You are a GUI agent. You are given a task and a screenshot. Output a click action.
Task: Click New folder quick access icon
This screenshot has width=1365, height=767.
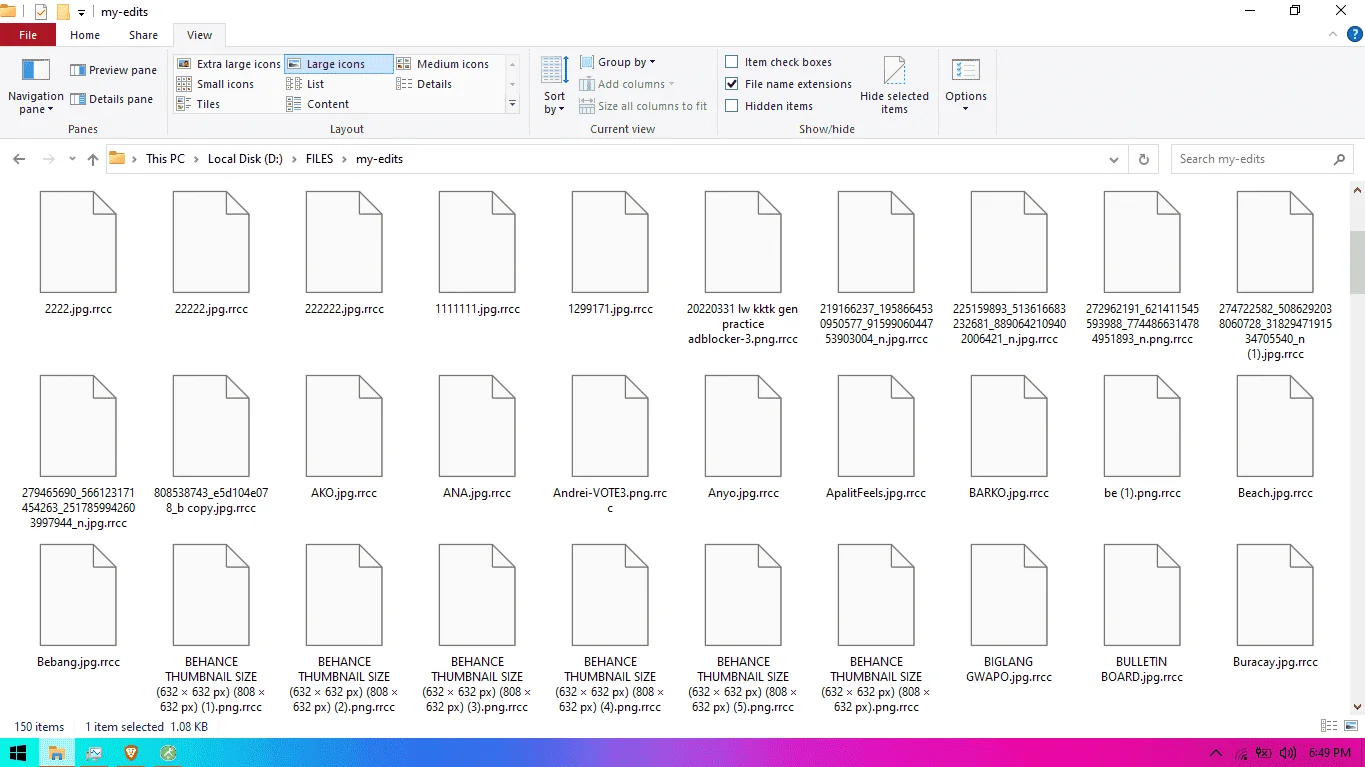pos(63,12)
